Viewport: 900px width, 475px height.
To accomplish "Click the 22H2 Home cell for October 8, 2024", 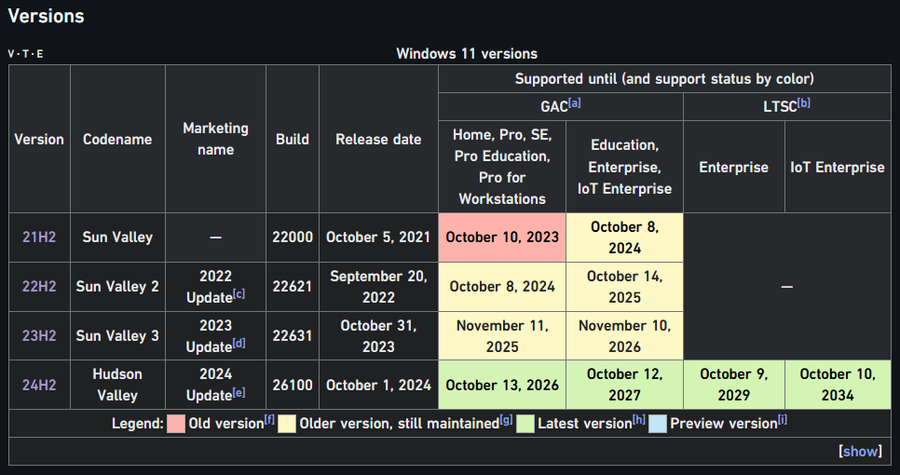I will [502, 287].
